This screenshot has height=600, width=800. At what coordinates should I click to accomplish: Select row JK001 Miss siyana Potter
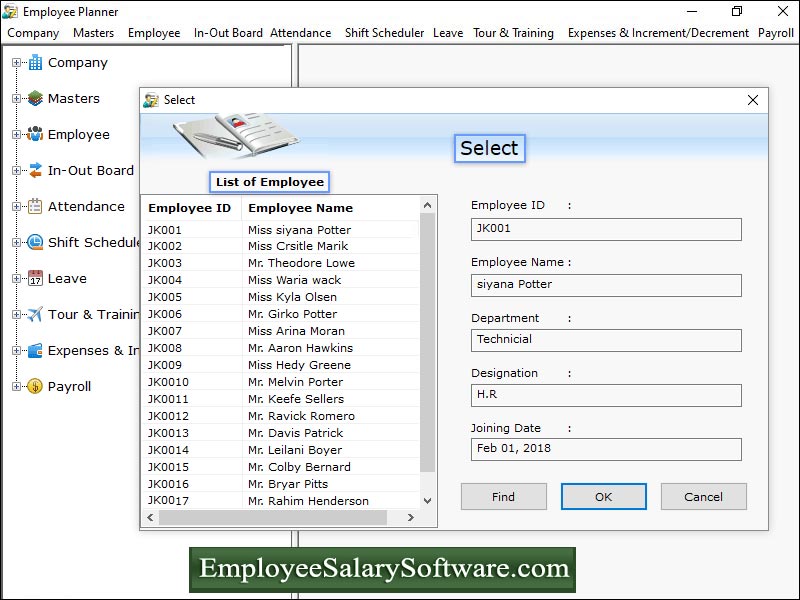281,230
